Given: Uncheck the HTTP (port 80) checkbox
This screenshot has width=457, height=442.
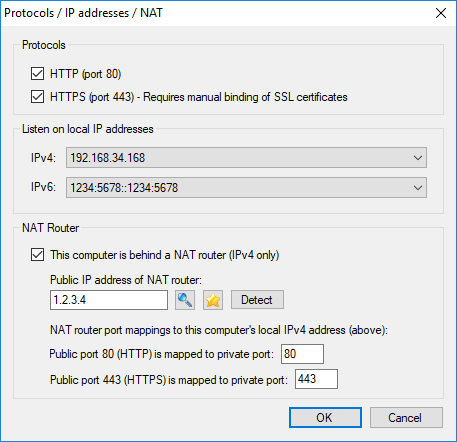Looking at the screenshot, I should tap(37, 74).
